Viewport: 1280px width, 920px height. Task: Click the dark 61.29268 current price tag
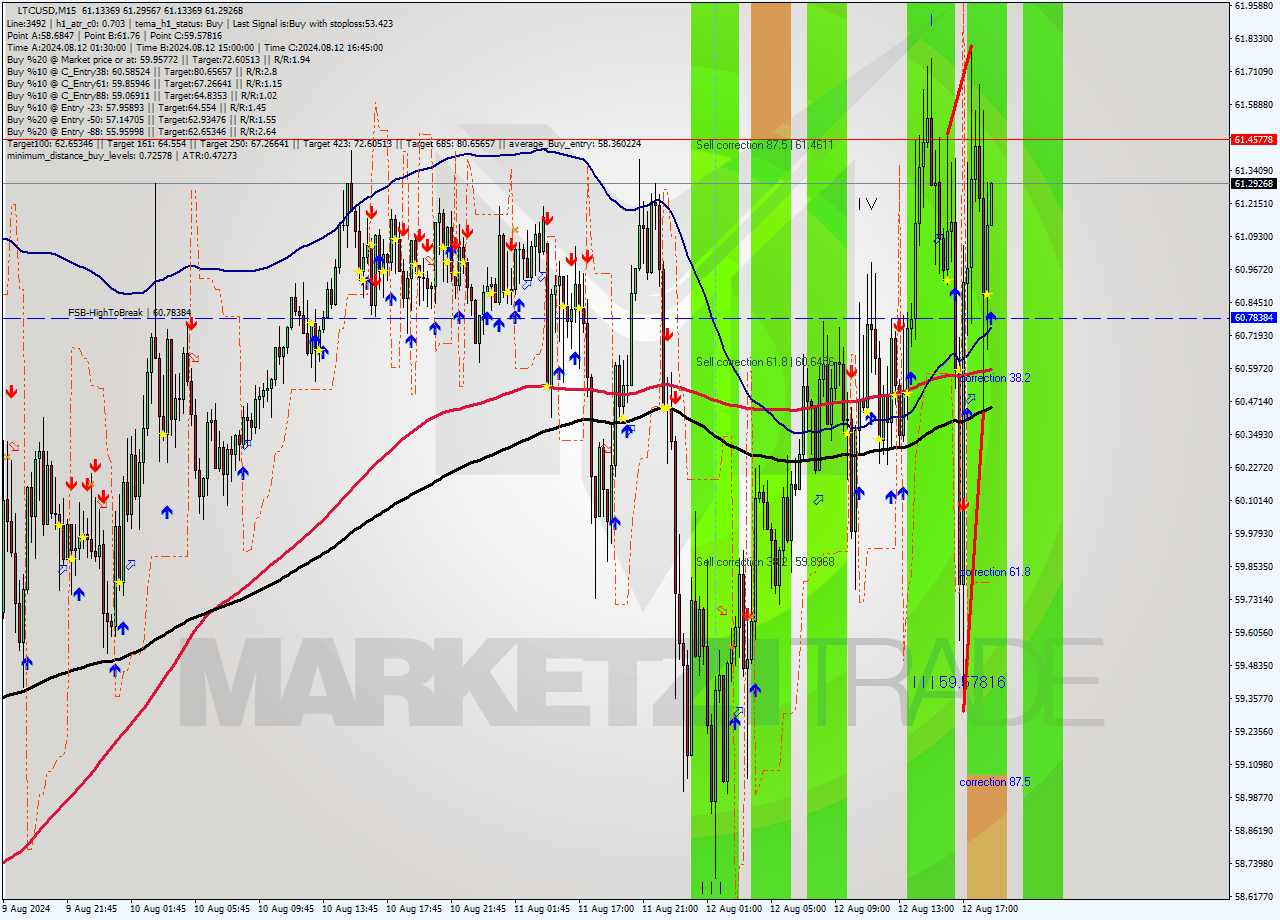(x=1254, y=184)
